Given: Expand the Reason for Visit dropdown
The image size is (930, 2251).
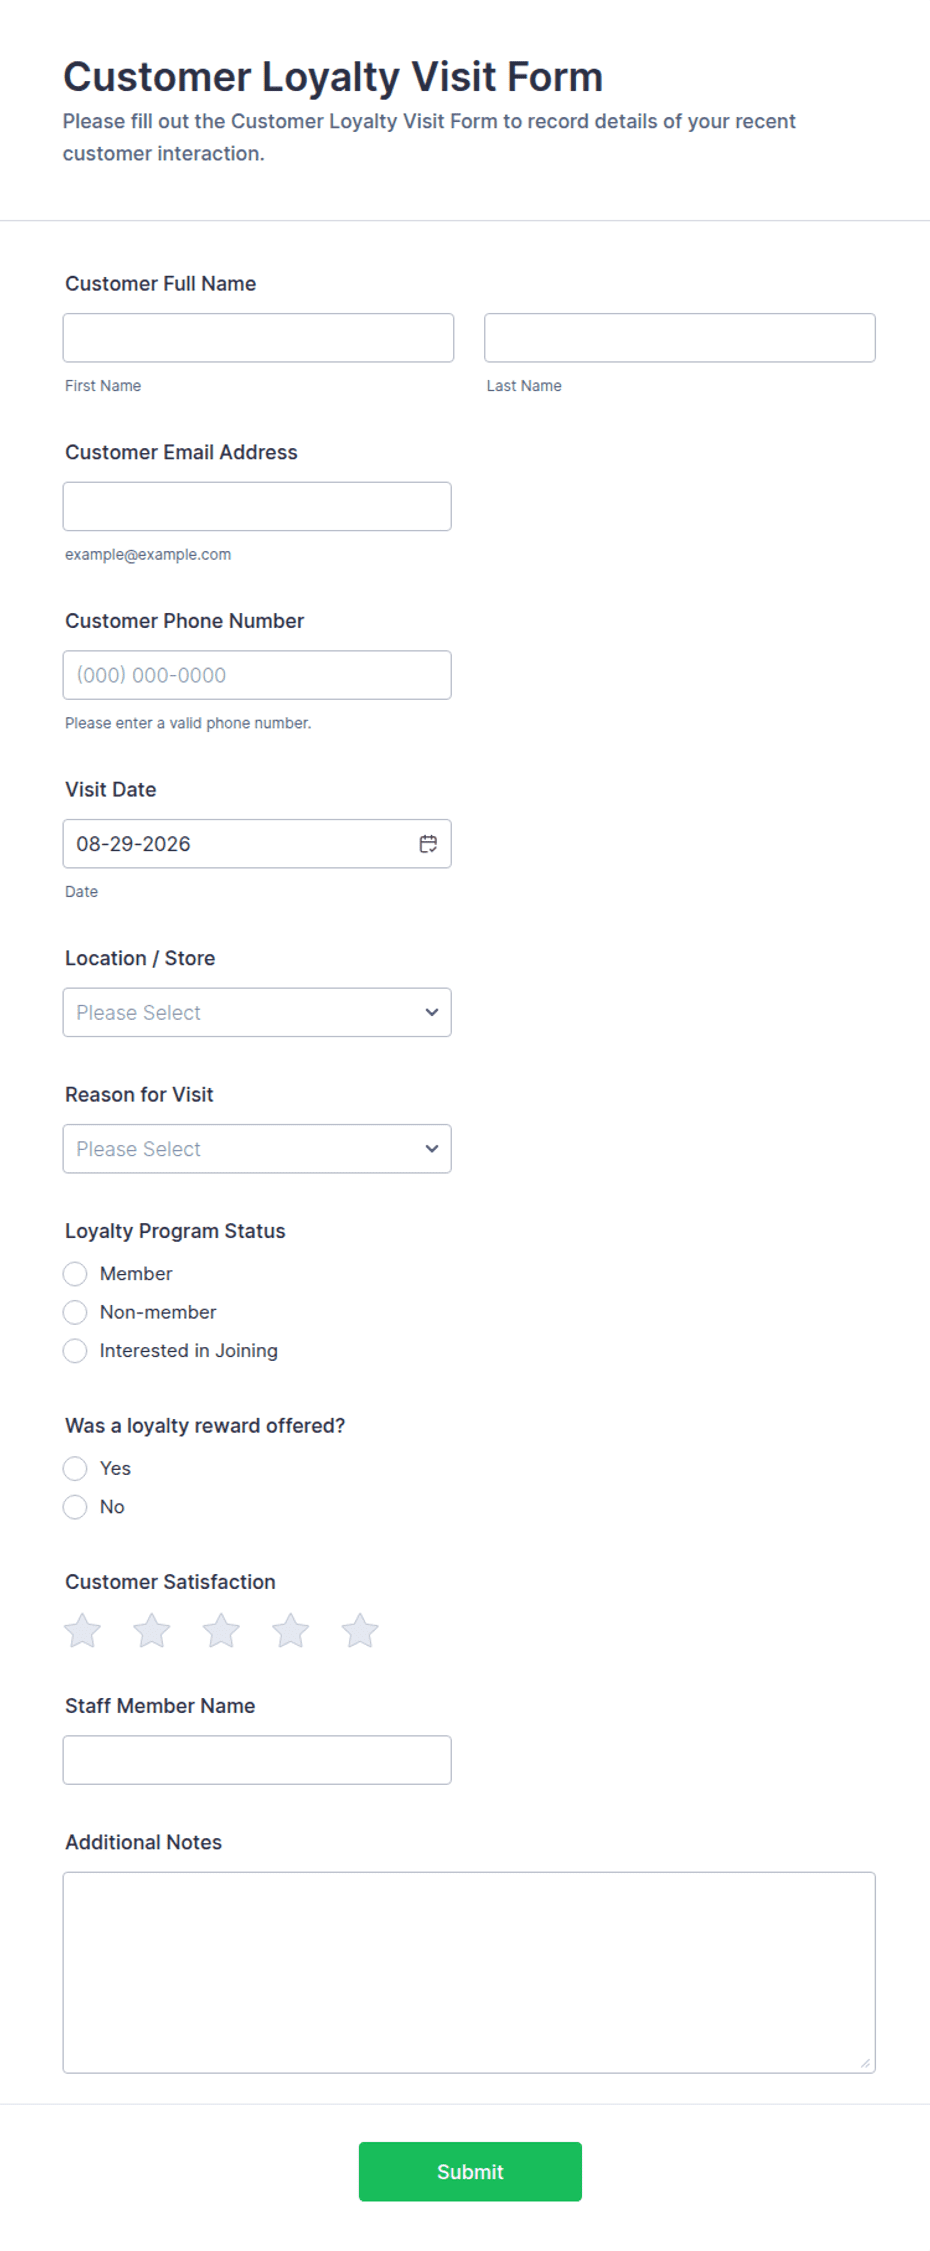Looking at the screenshot, I should (257, 1149).
